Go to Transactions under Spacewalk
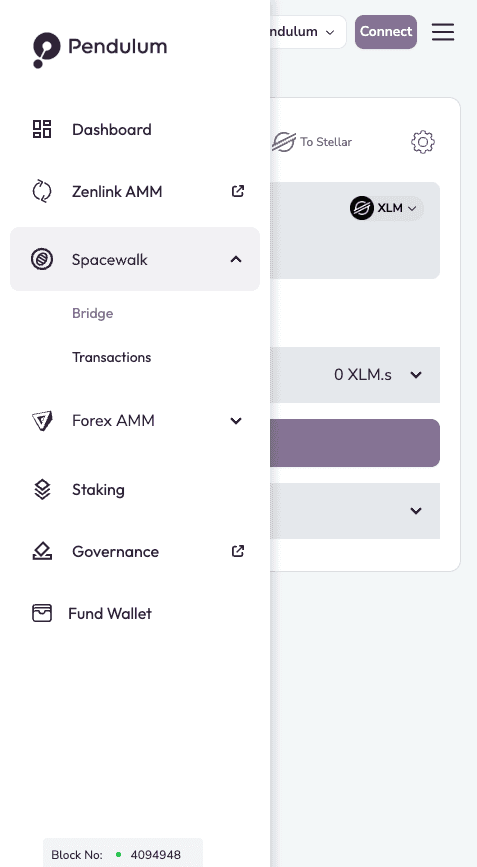This screenshot has height=867, width=477. tap(111, 357)
